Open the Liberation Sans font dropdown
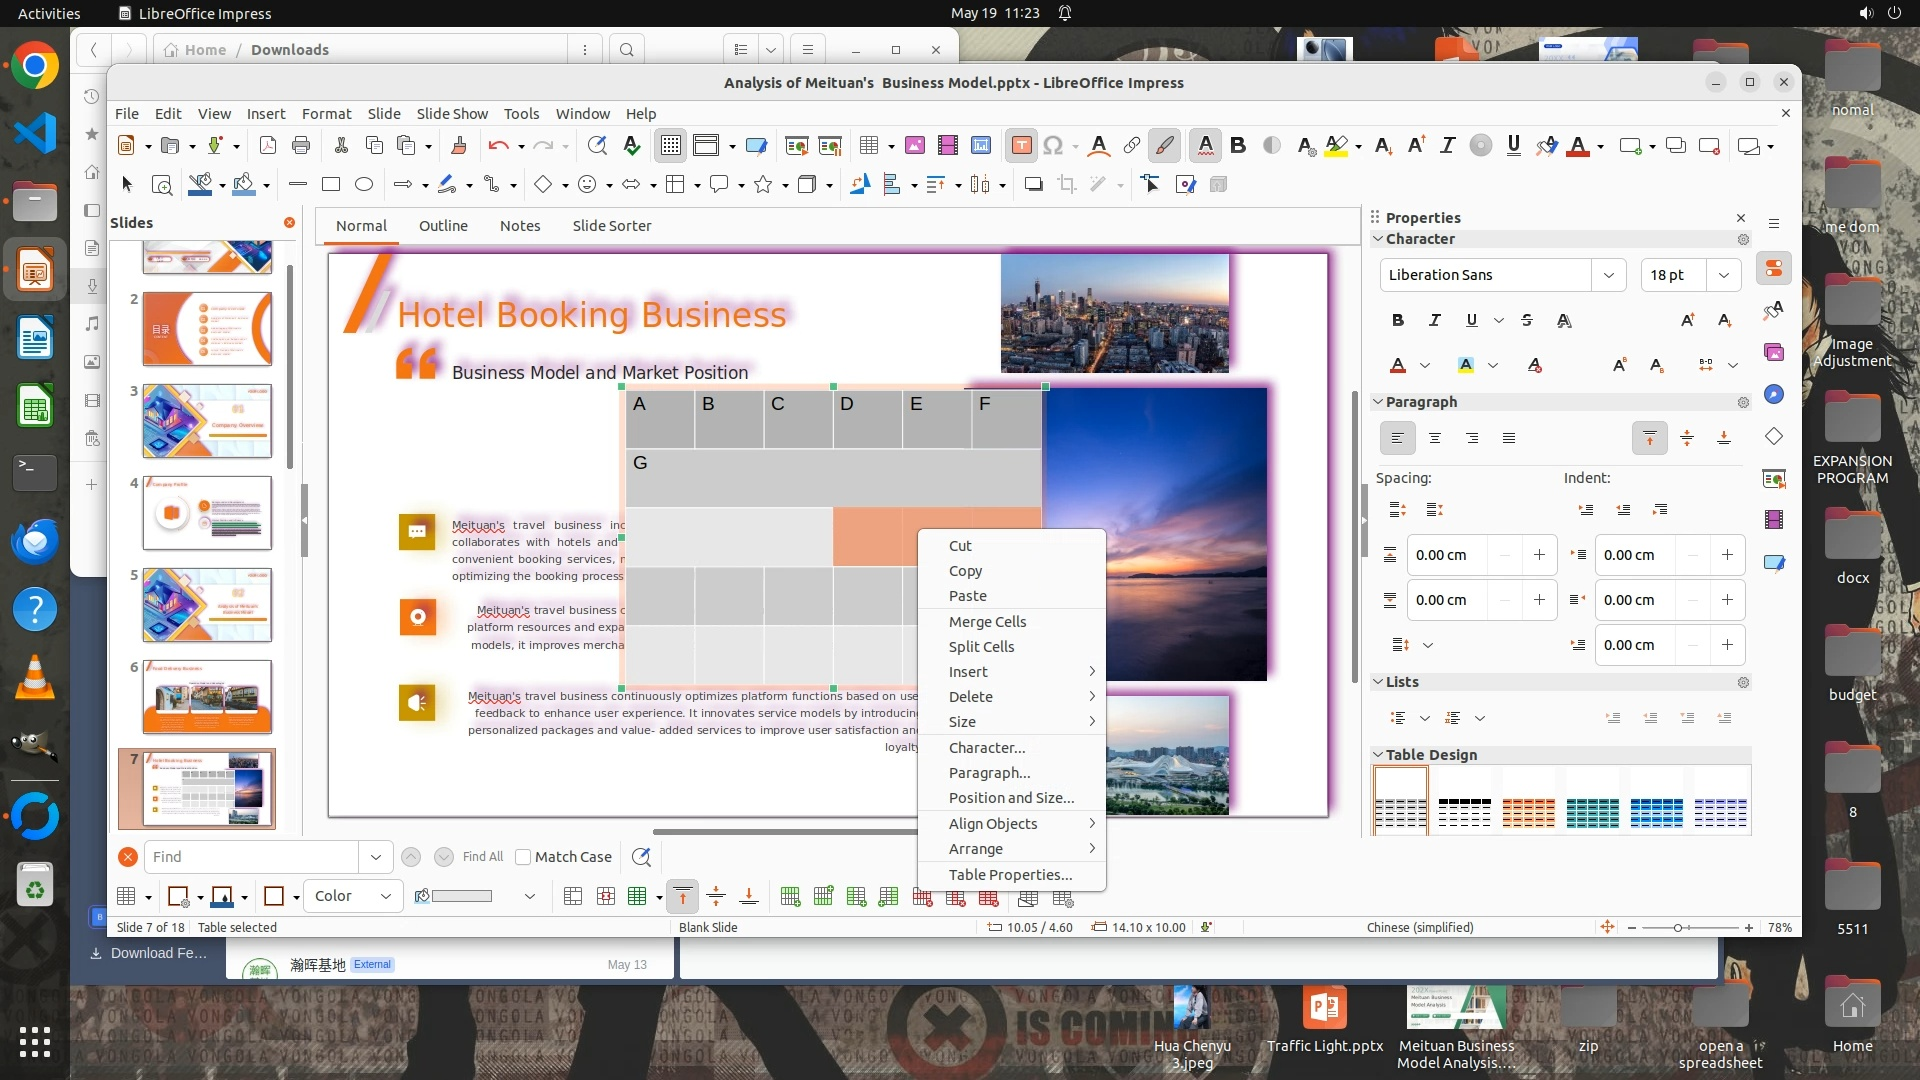 [1608, 275]
